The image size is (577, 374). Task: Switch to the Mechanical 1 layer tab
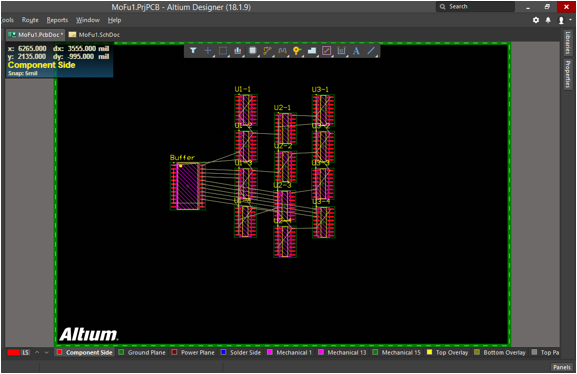tap(290, 352)
